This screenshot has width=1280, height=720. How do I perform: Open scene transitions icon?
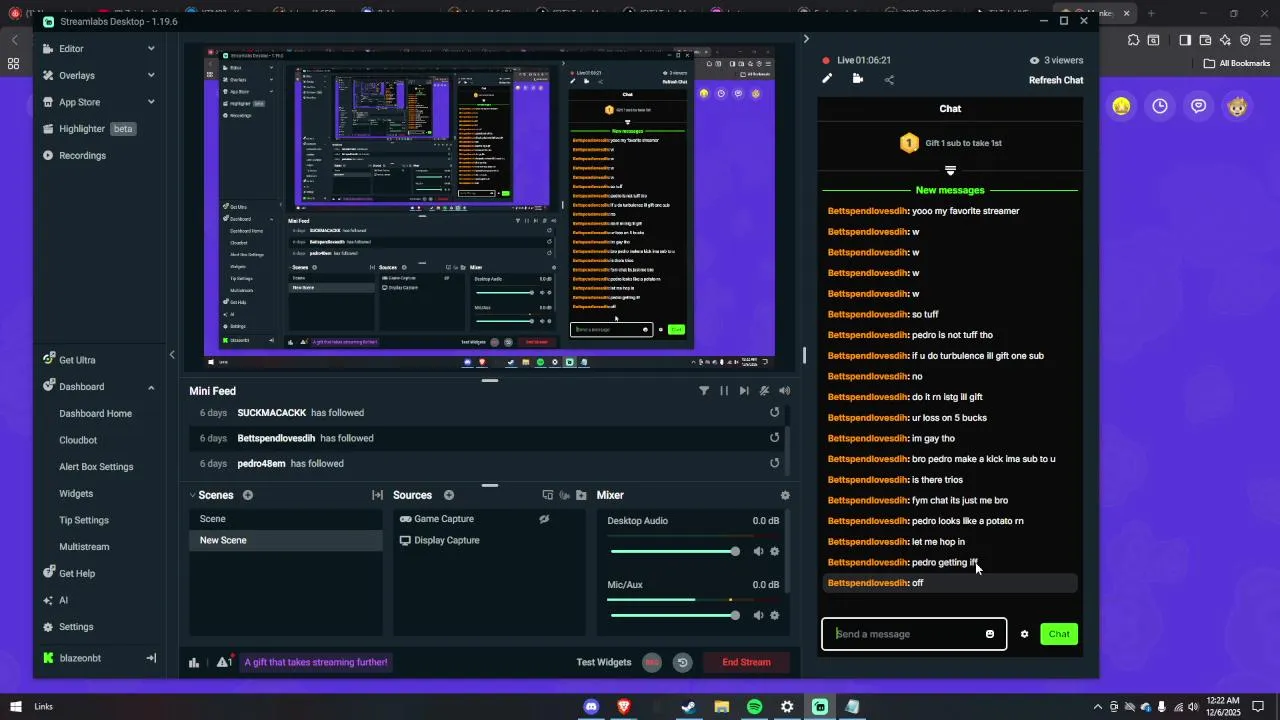[377, 495]
